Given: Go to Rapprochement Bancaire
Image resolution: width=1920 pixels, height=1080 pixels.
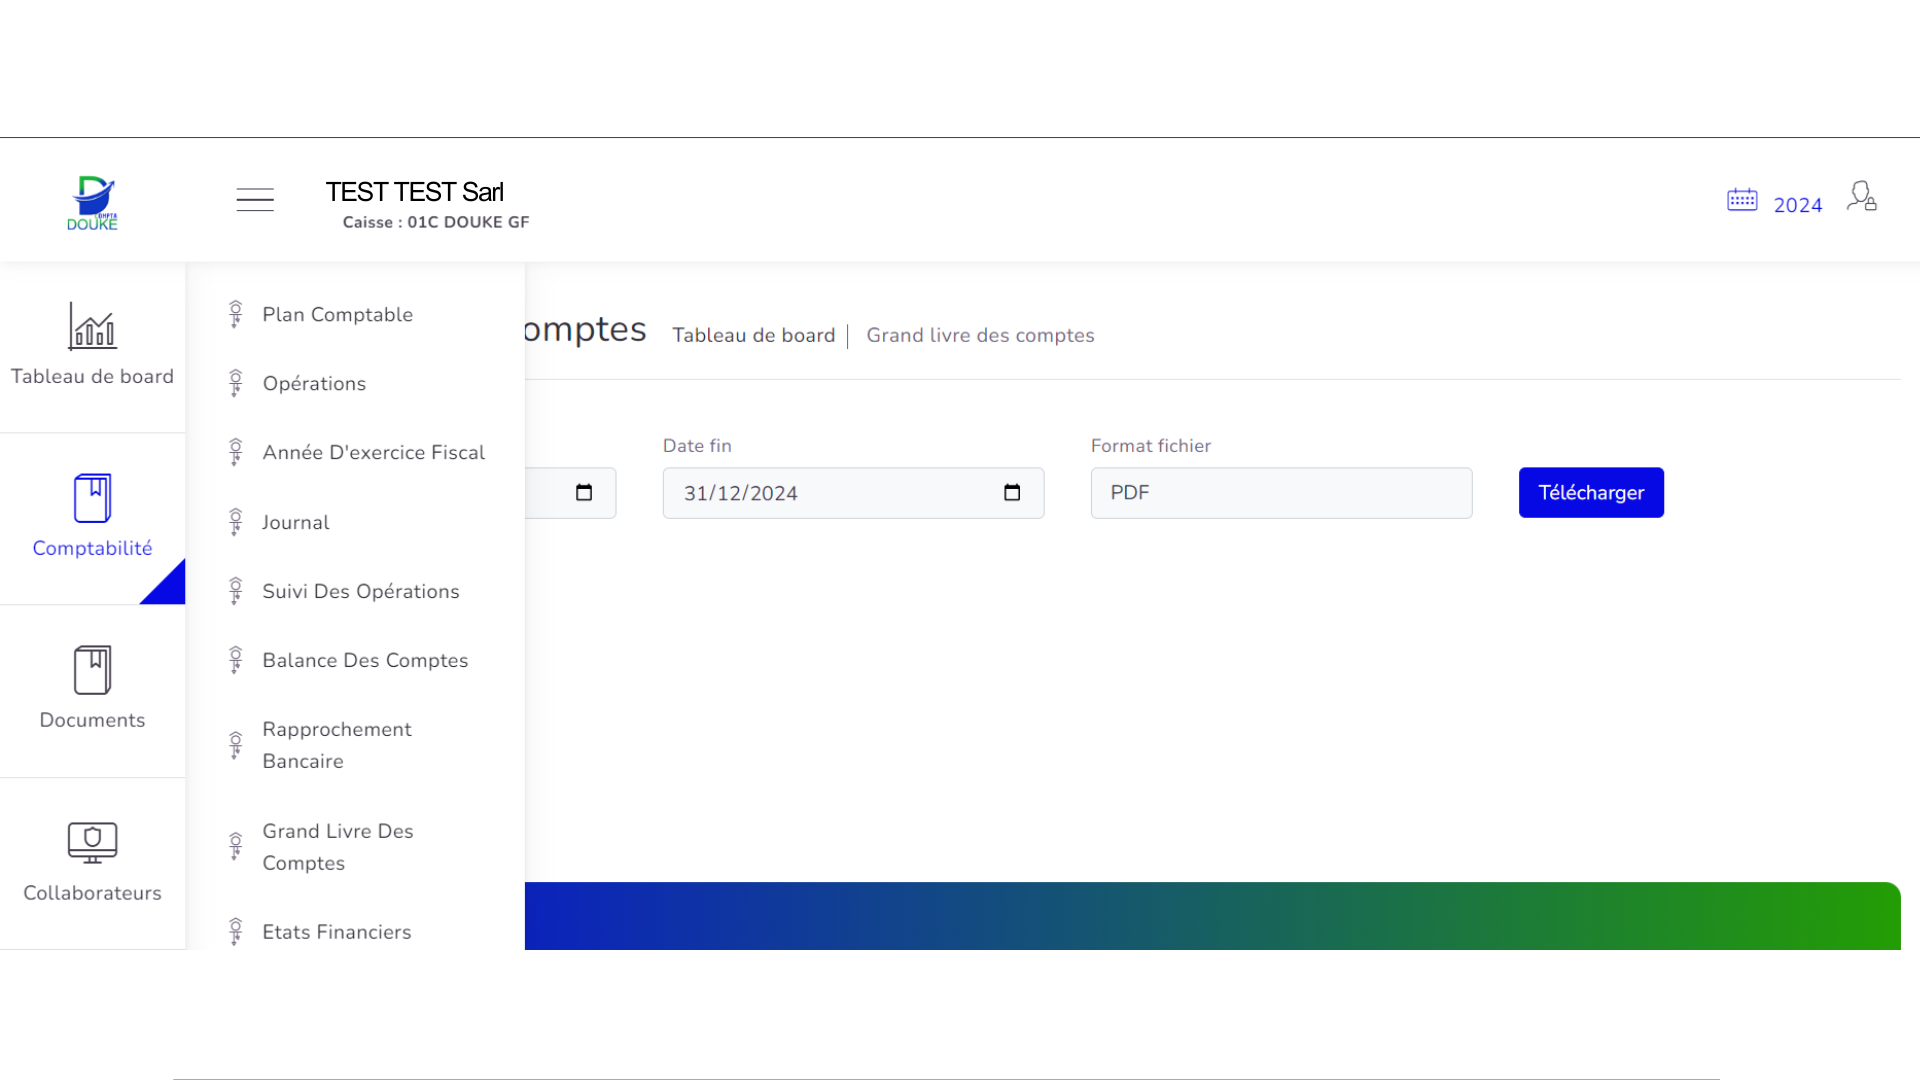Looking at the screenshot, I should tap(337, 745).
